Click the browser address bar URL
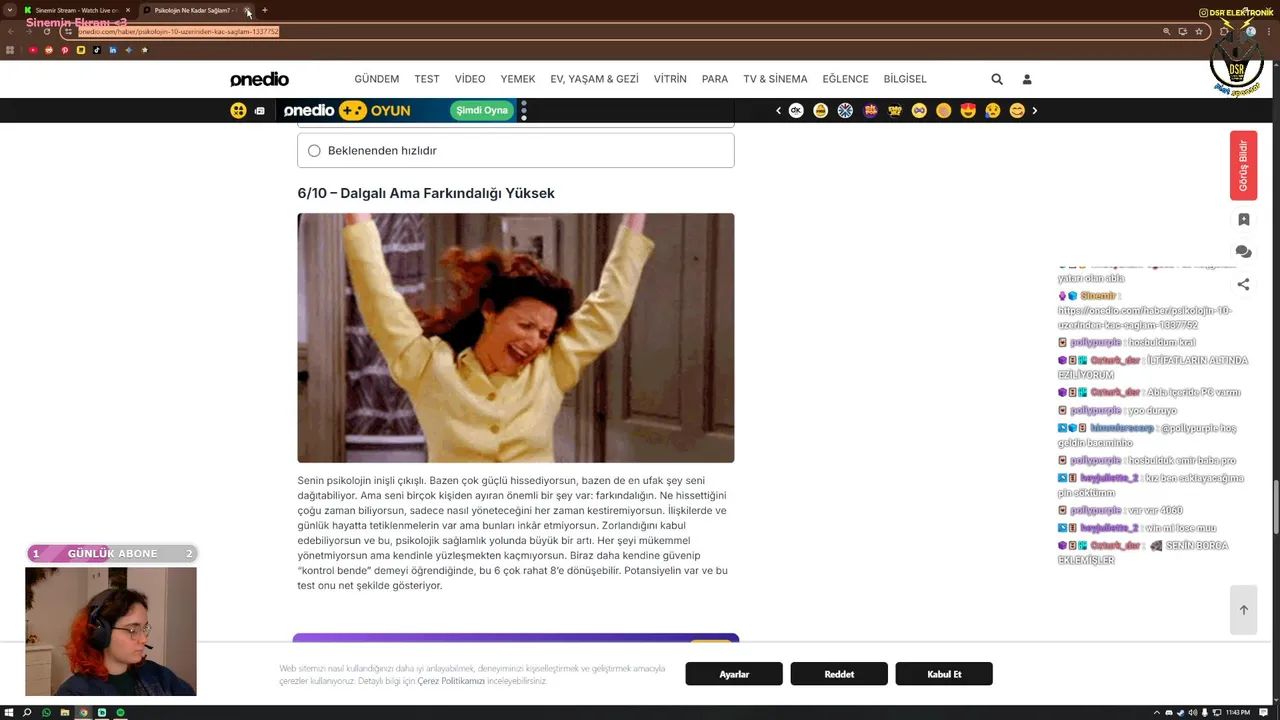 (179, 31)
